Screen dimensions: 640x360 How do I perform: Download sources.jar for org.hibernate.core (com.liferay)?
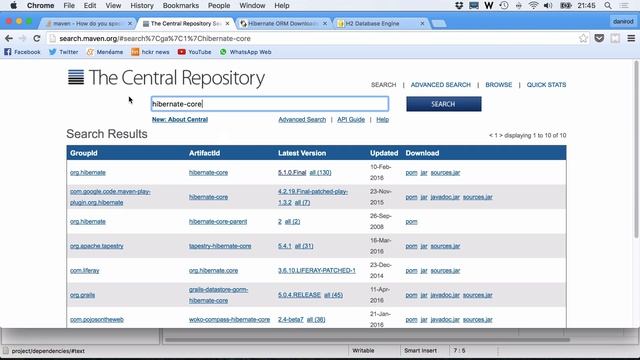click(x=445, y=271)
